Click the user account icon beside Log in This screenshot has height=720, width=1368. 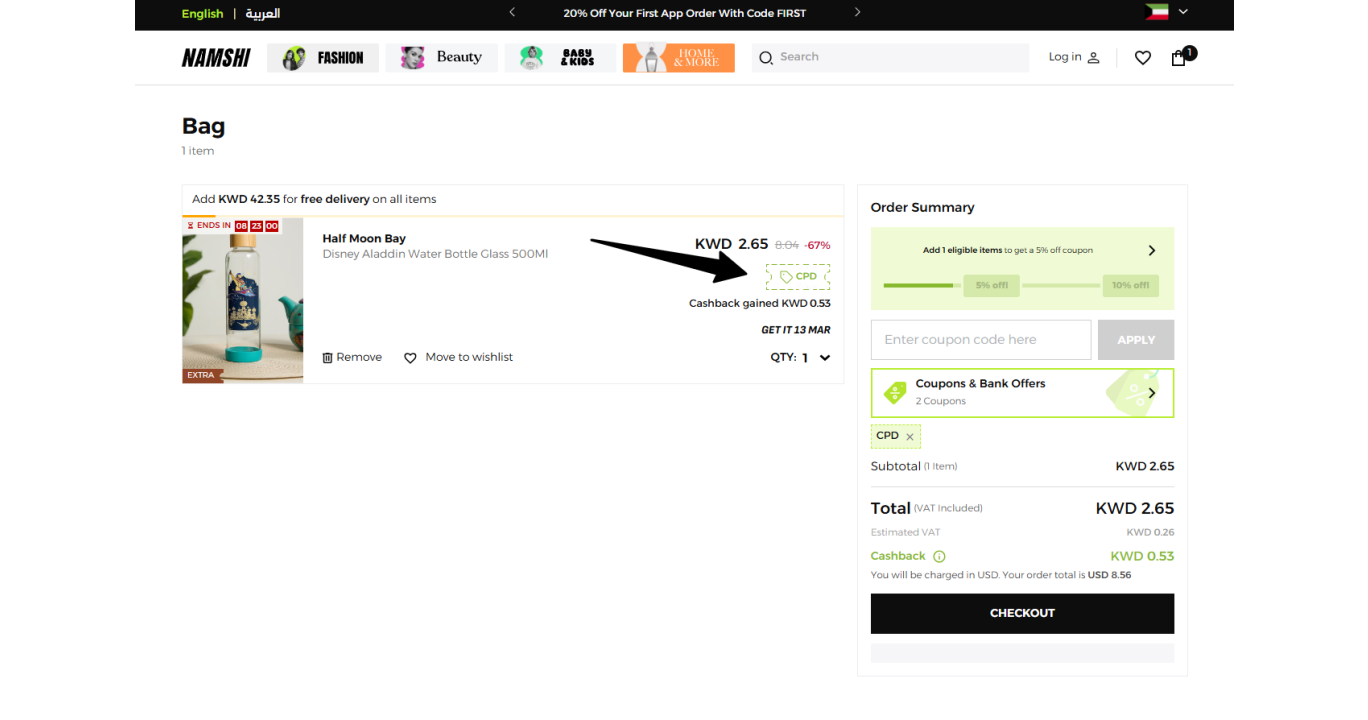(x=1093, y=58)
